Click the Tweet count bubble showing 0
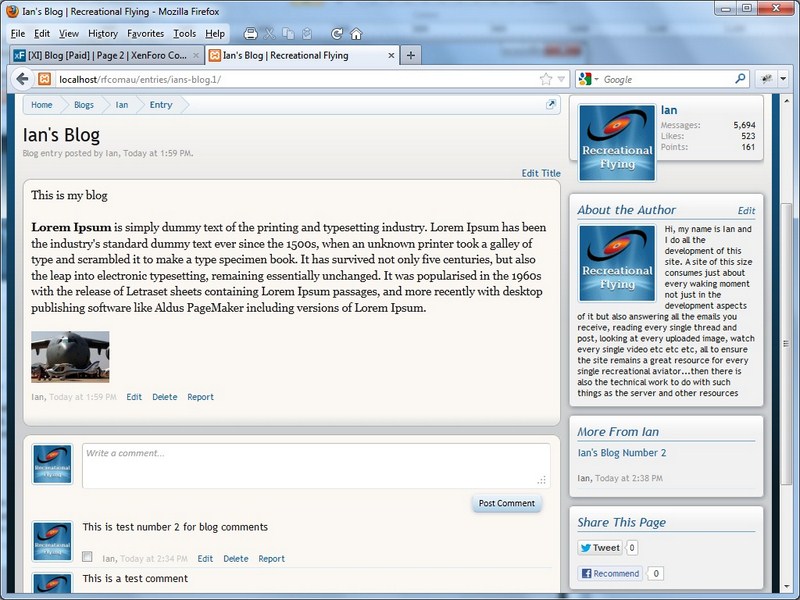The height and width of the screenshot is (600, 800). coord(632,547)
